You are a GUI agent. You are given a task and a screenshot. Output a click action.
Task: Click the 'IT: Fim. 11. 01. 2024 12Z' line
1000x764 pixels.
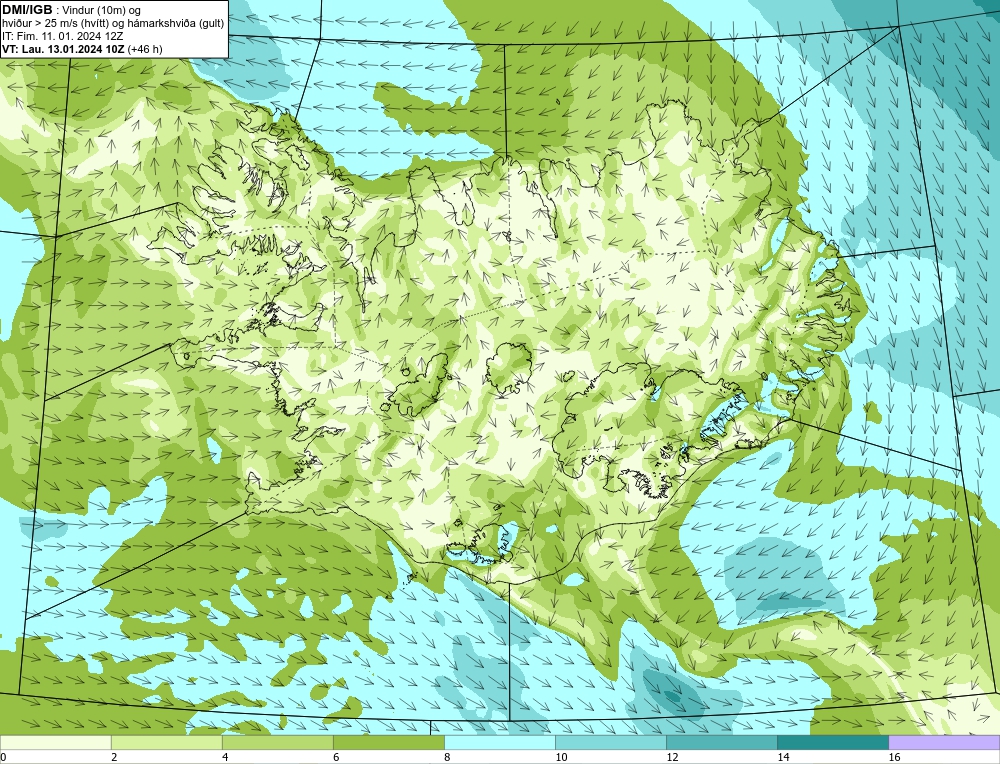(62, 36)
